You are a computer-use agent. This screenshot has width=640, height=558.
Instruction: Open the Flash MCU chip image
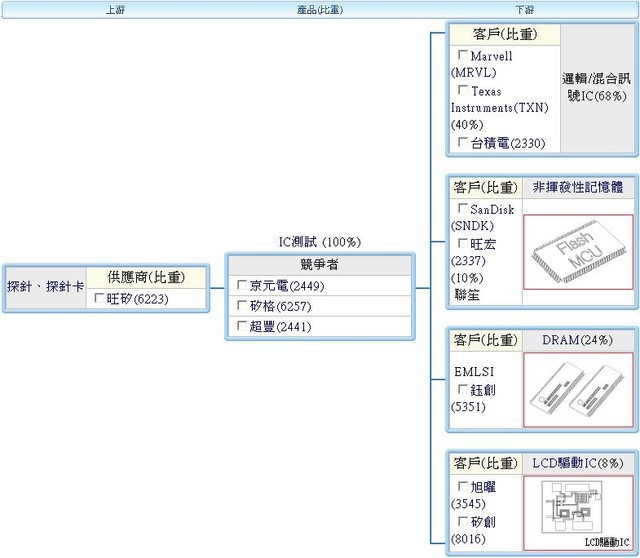pyautogui.click(x=578, y=252)
